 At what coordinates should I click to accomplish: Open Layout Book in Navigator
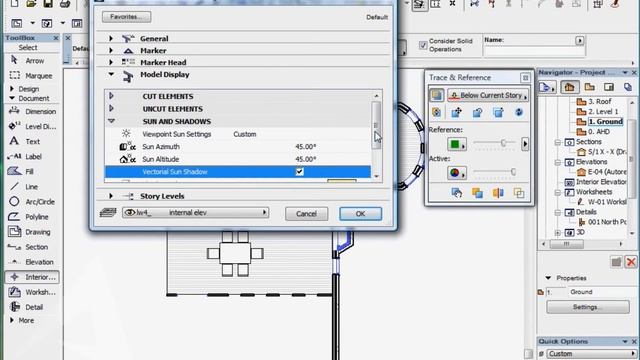coord(609,87)
